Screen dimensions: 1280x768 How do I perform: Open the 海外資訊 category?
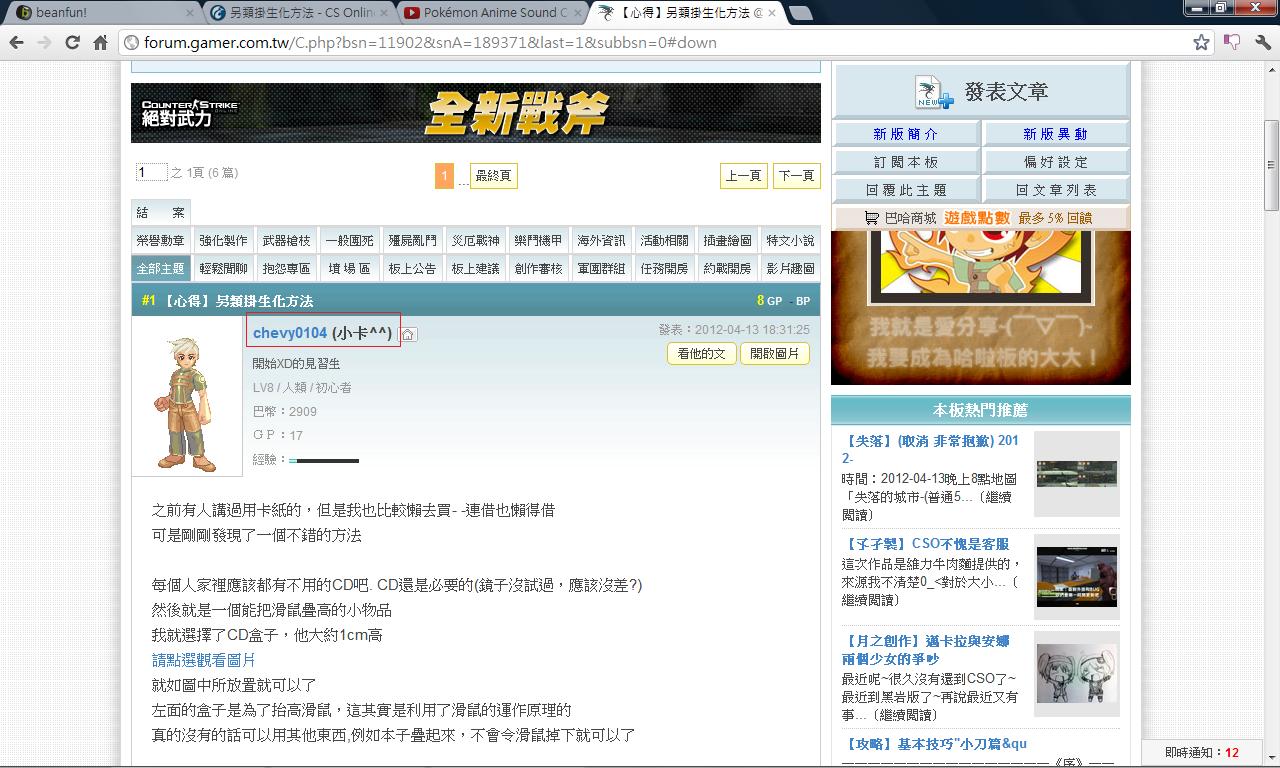coord(601,240)
